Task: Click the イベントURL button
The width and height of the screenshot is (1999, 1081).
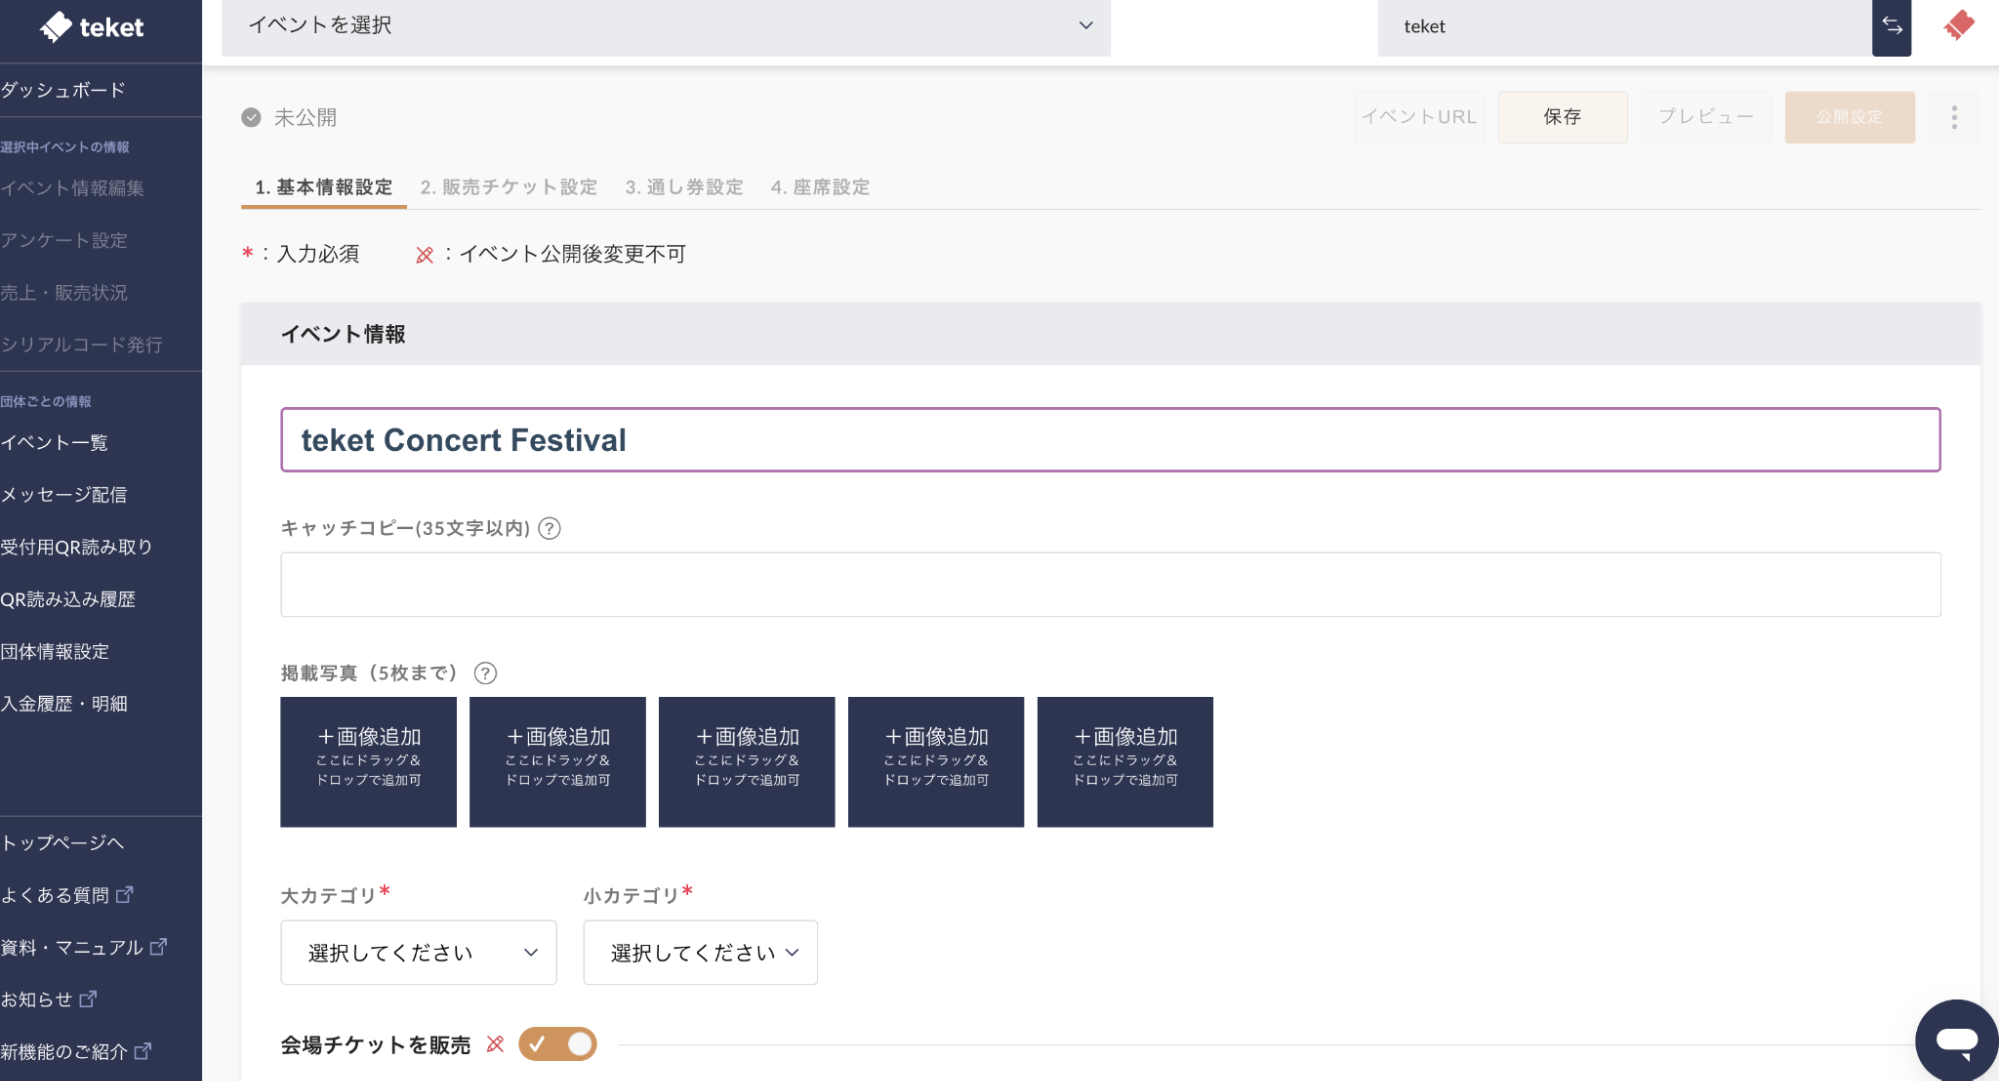Action: [x=1419, y=117]
